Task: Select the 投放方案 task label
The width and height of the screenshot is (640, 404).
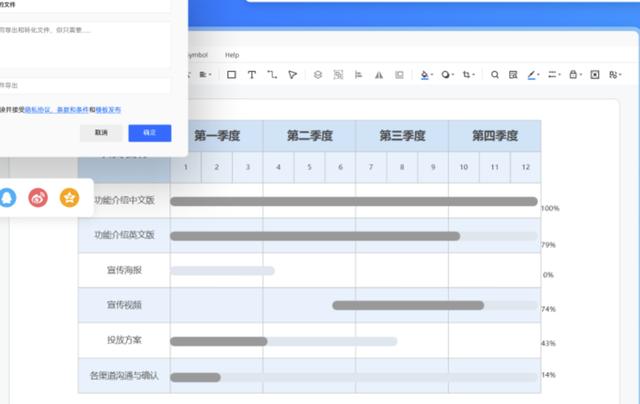Action: pyautogui.click(x=124, y=340)
